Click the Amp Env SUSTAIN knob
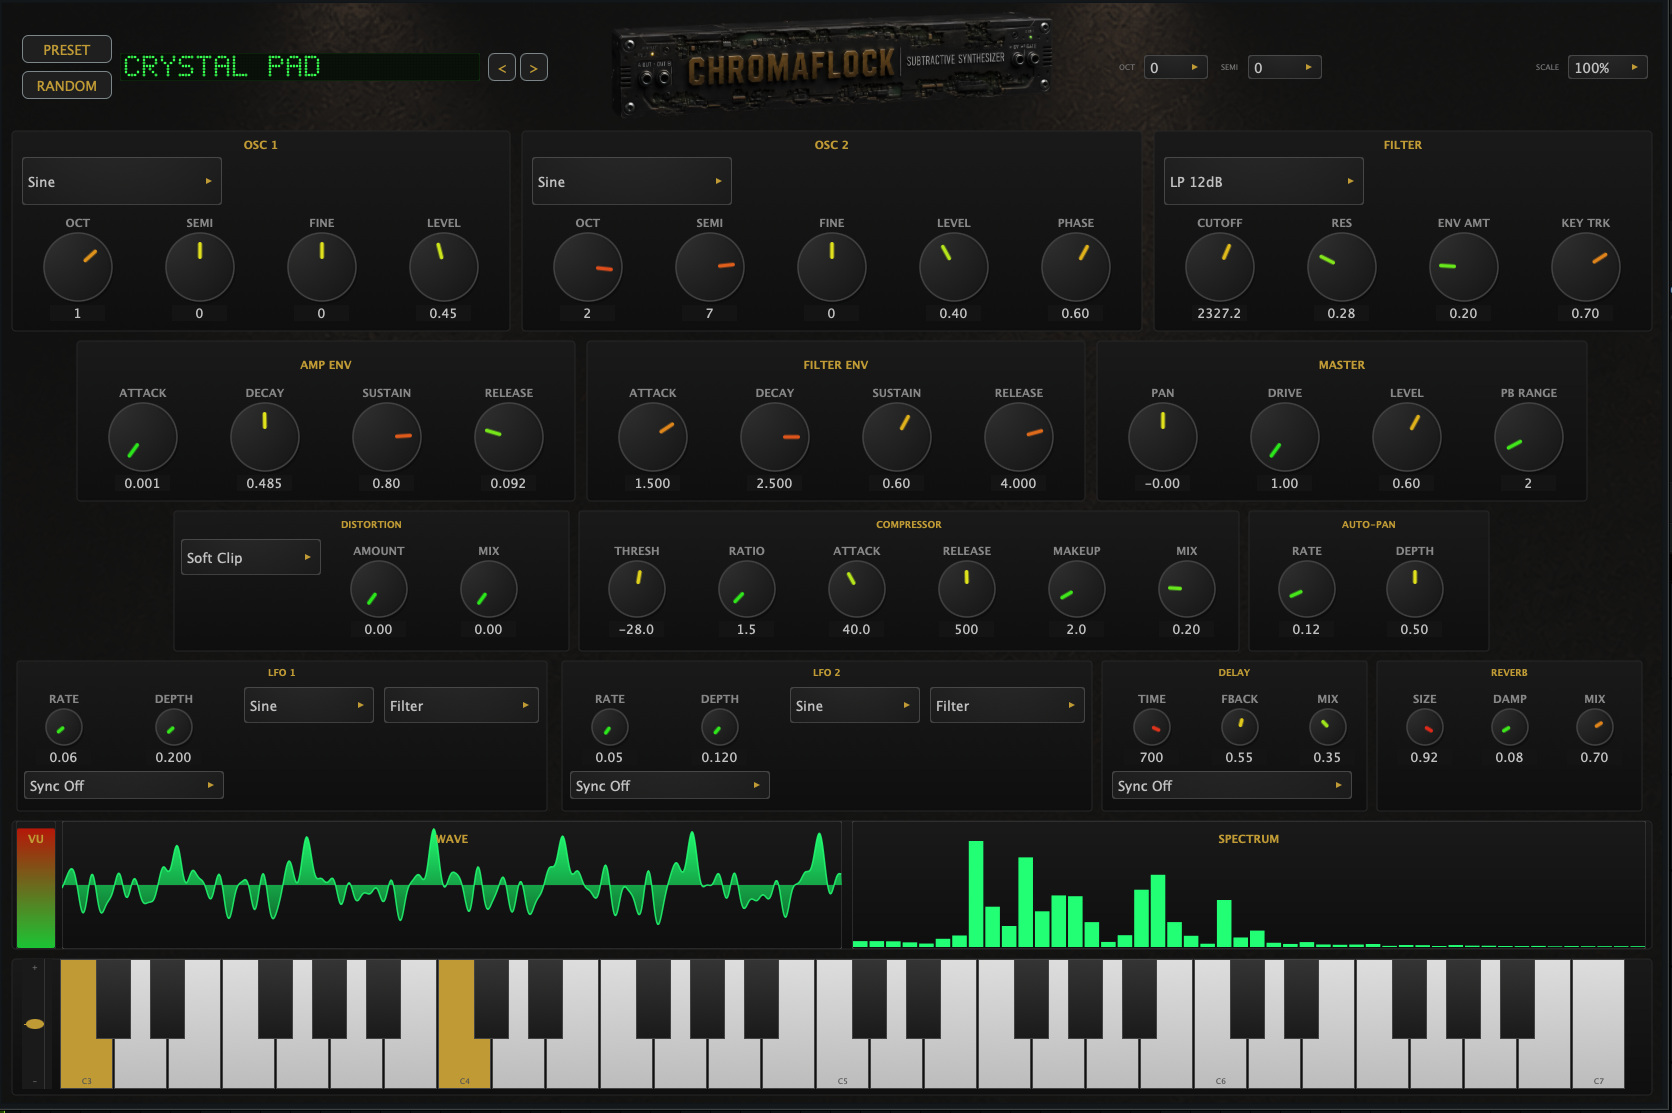Screen dimensions: 1672x1113 [386, 437]
